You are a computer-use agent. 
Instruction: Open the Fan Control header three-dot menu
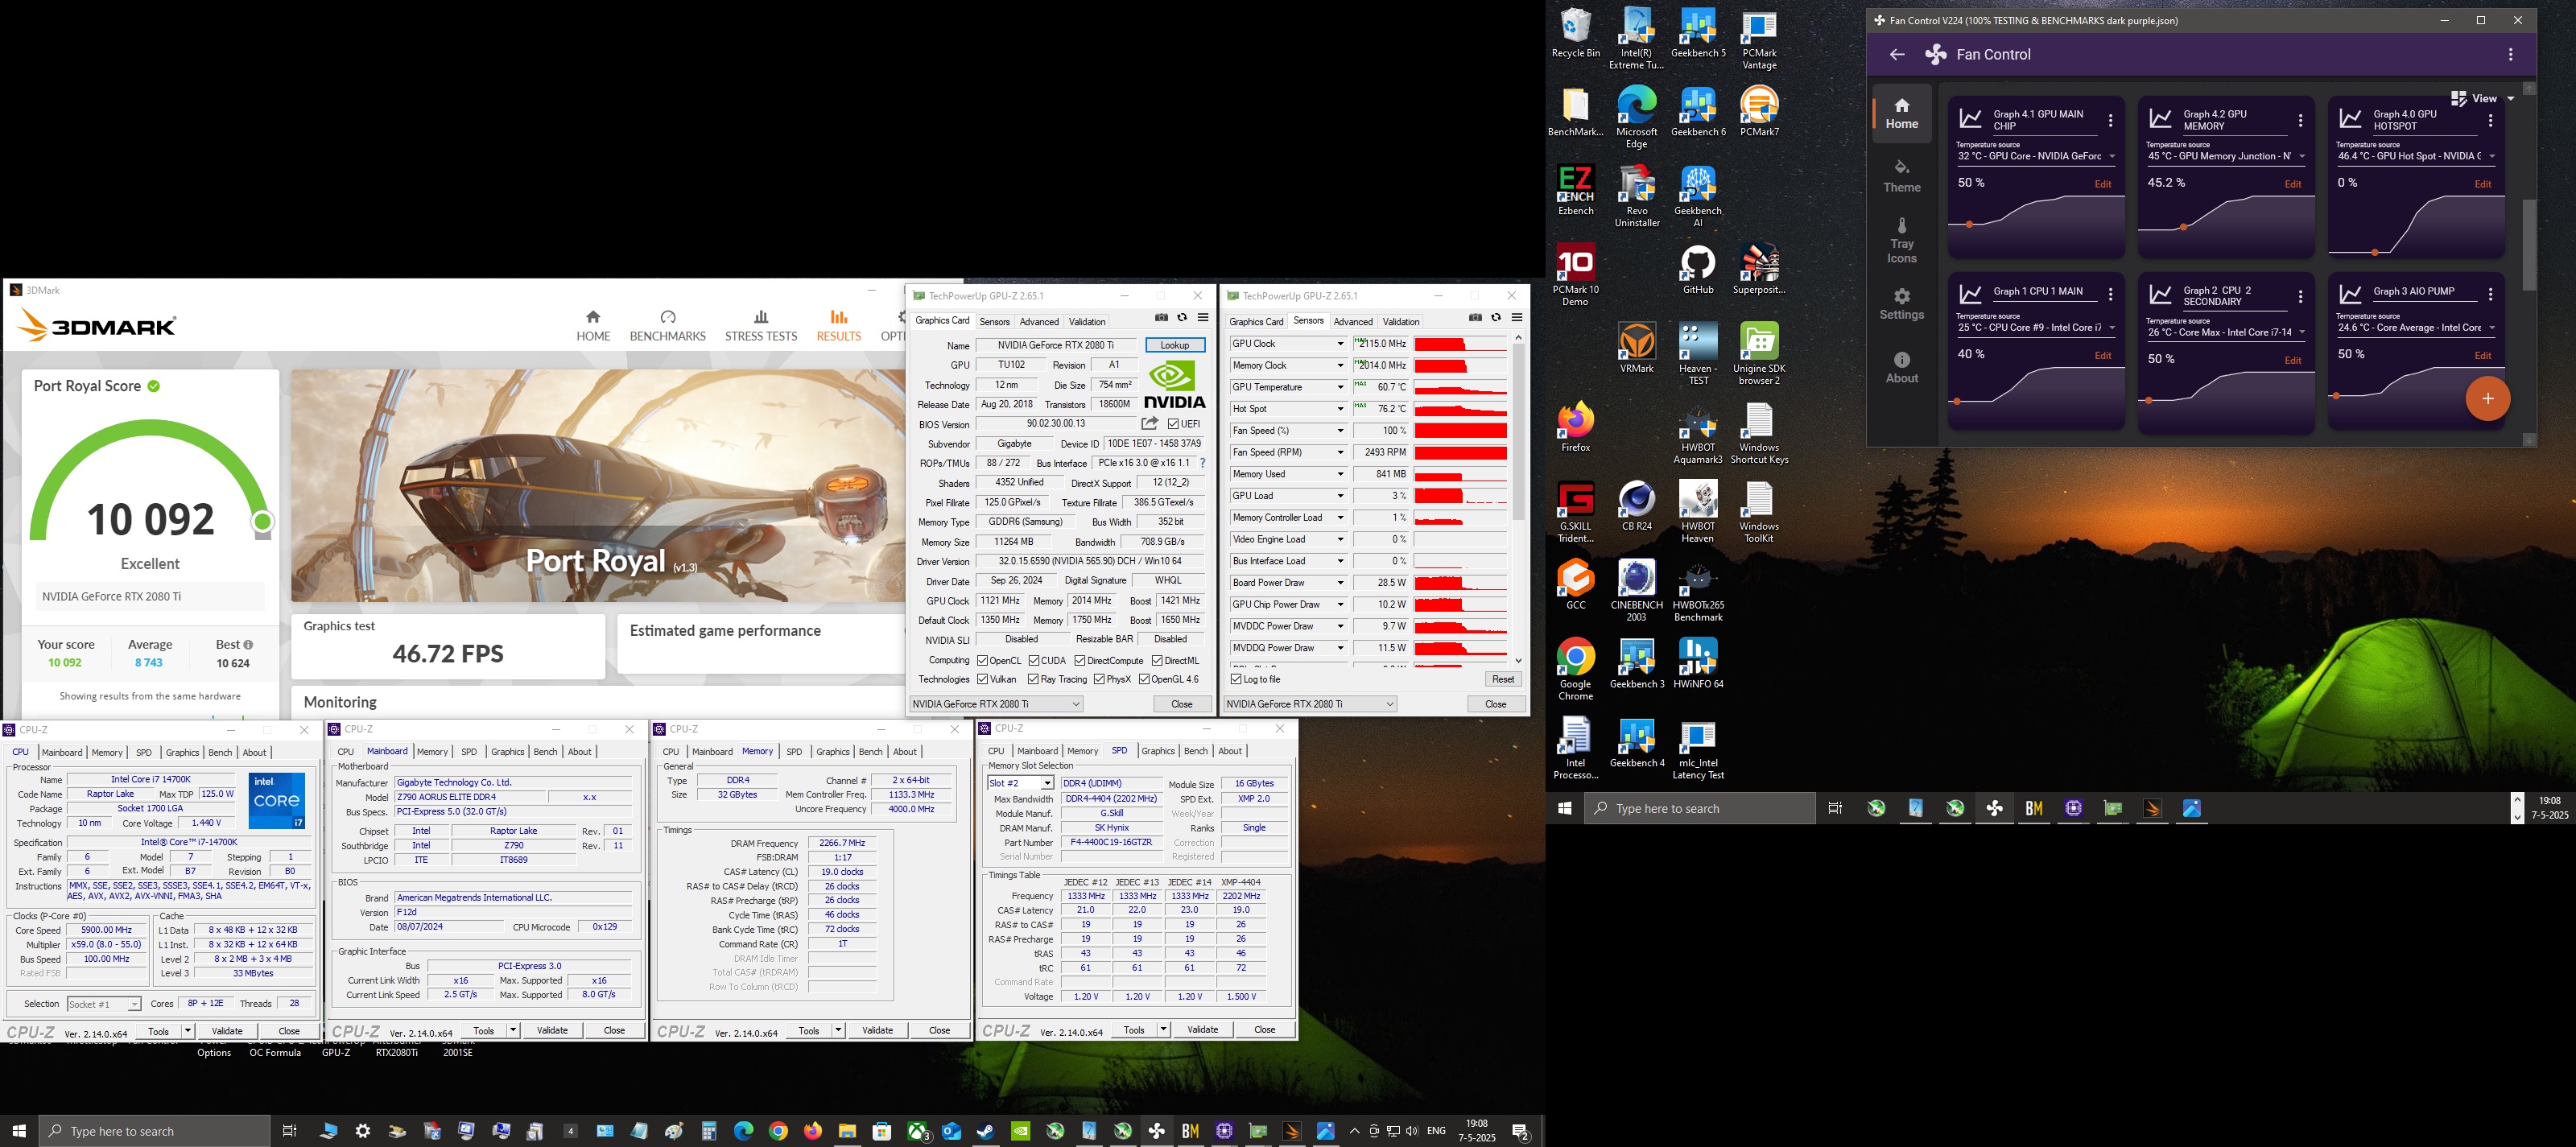tap(2510, 55)
